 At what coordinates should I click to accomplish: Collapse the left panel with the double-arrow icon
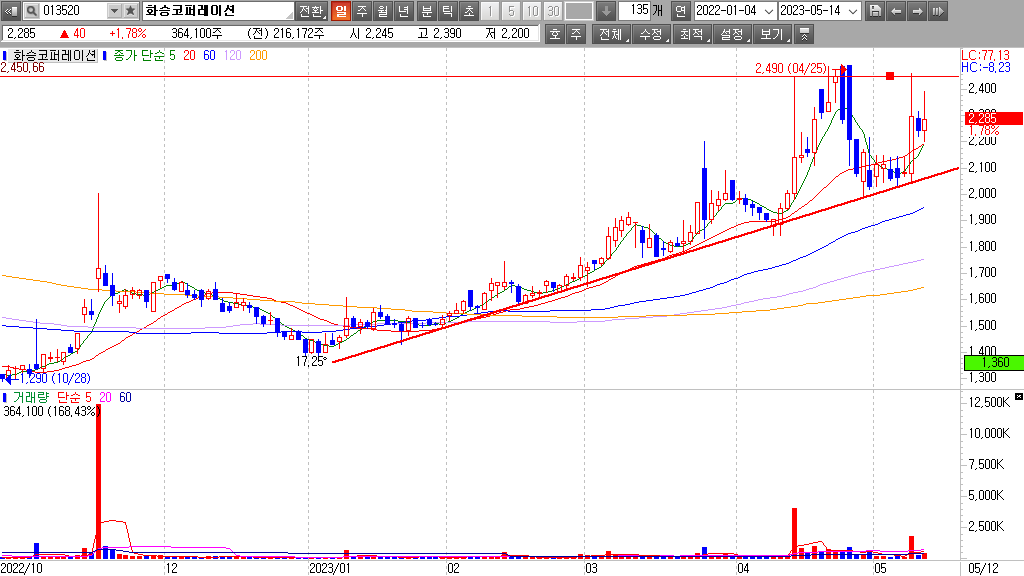(11, 11)
